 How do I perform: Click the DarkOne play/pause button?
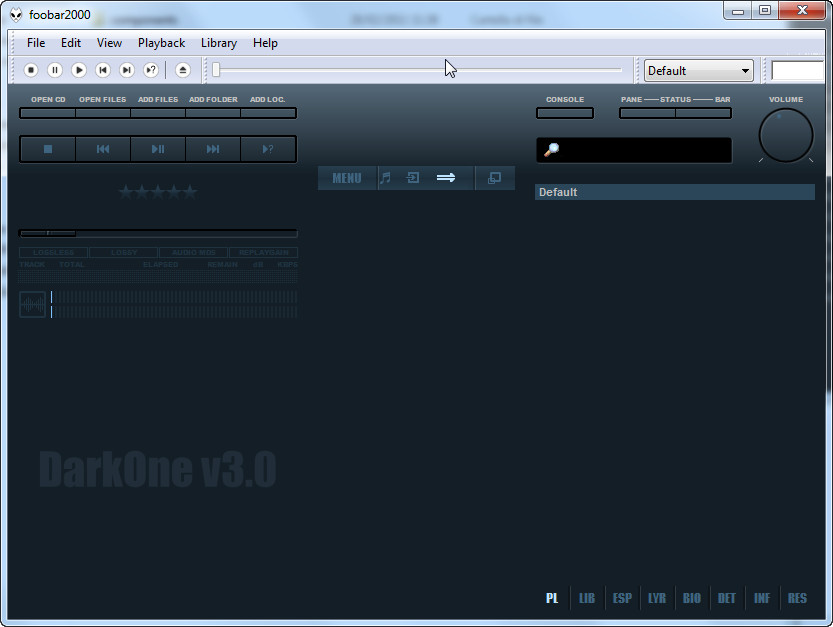(x=158, y=149)
